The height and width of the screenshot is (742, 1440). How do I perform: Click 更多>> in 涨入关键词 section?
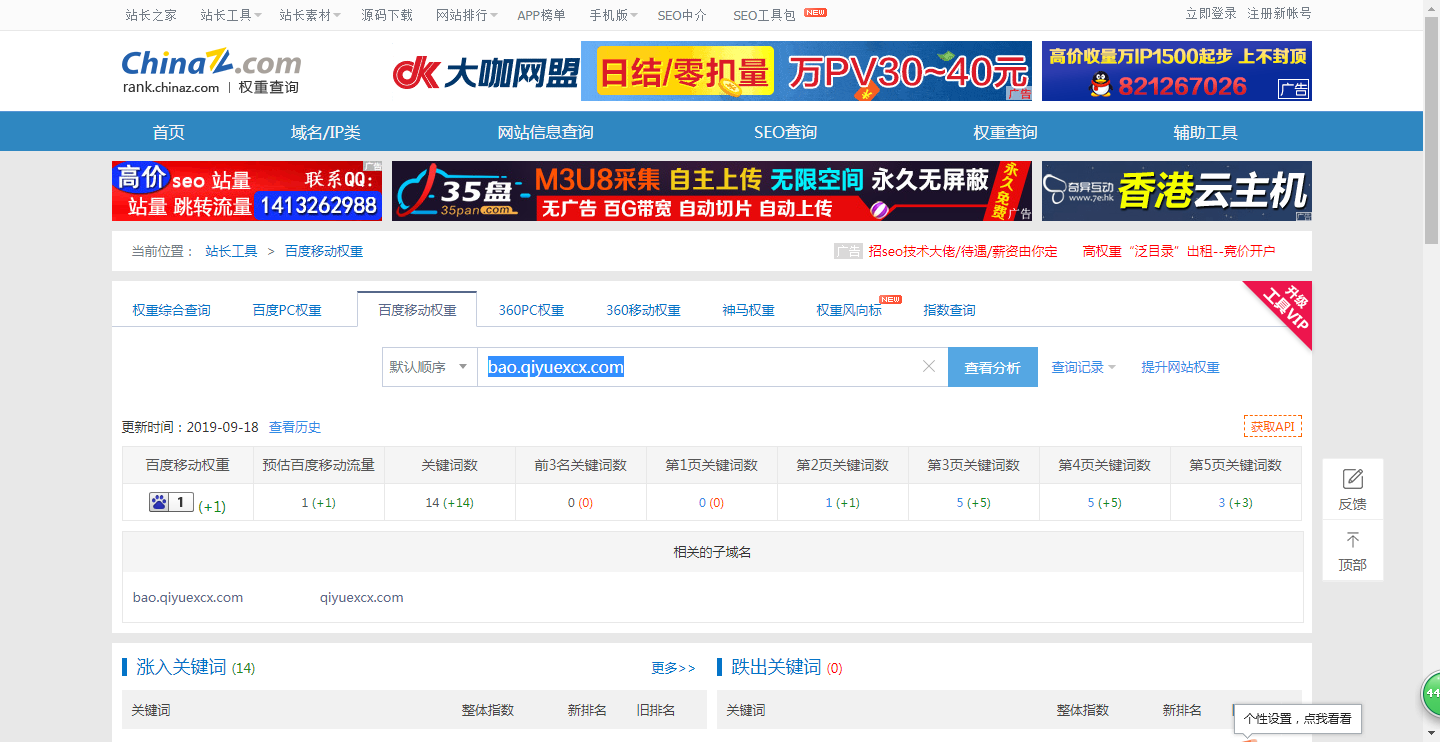tap(673, 667)
